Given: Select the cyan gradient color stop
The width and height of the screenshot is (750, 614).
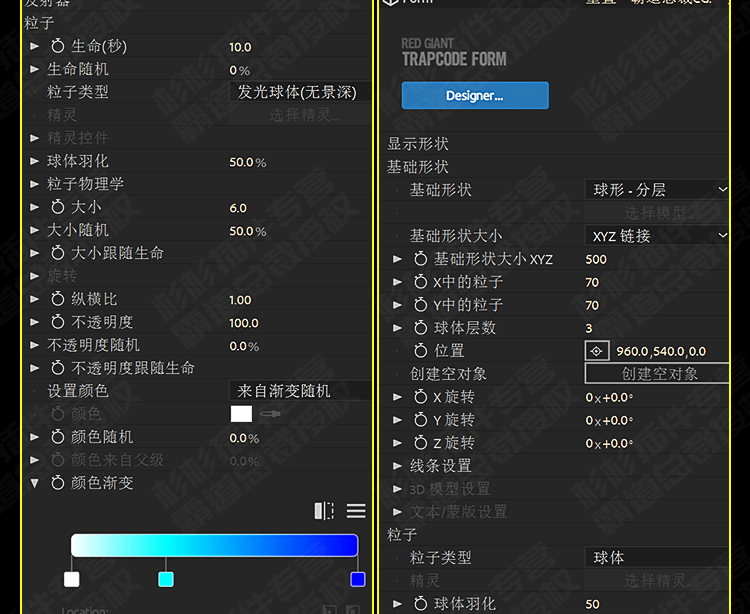Looking at the screenshot, I should point(166,579).
